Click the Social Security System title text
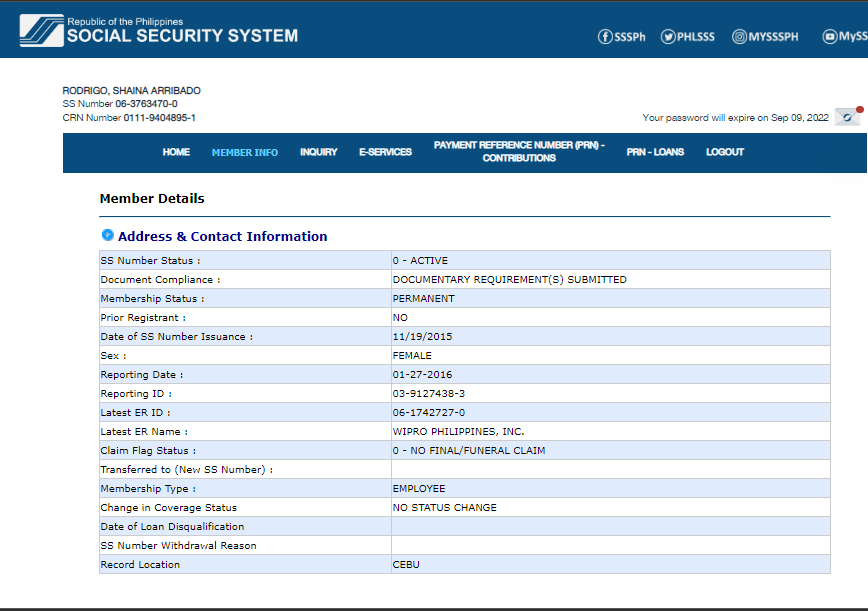The image size is (868, 611). click(x=182, y=36)
